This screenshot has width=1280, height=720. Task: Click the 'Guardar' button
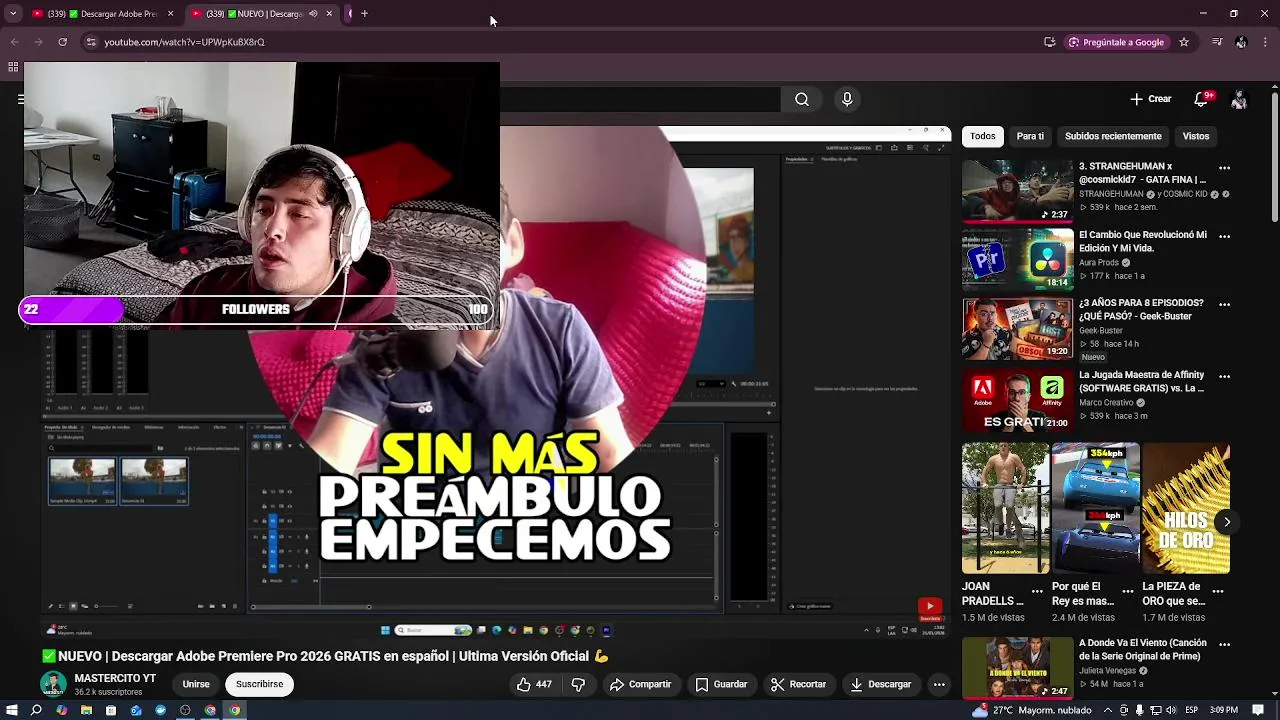[721, 684]
